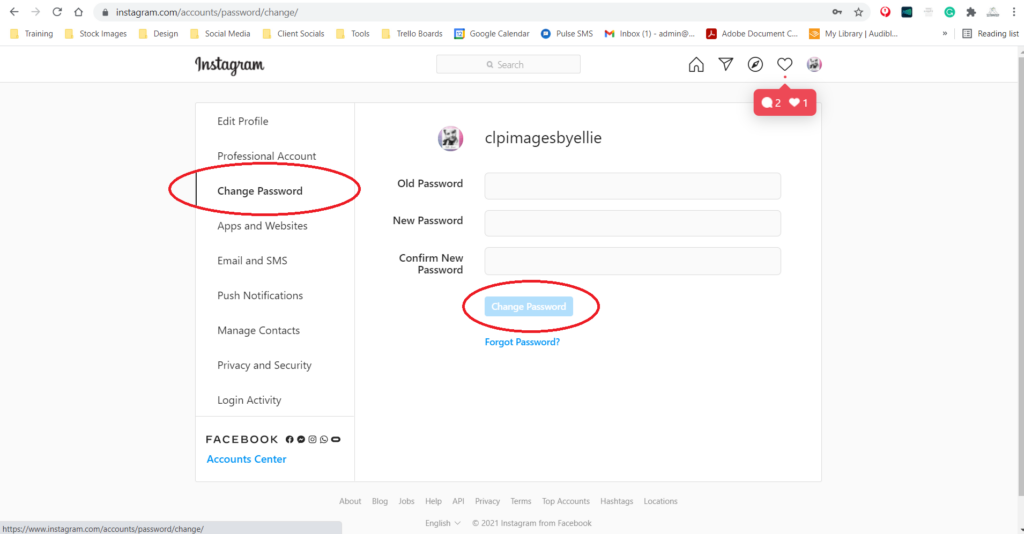Open the API footer link
The height and width of the screenshot is (534, 1024).
coord(458,501)
